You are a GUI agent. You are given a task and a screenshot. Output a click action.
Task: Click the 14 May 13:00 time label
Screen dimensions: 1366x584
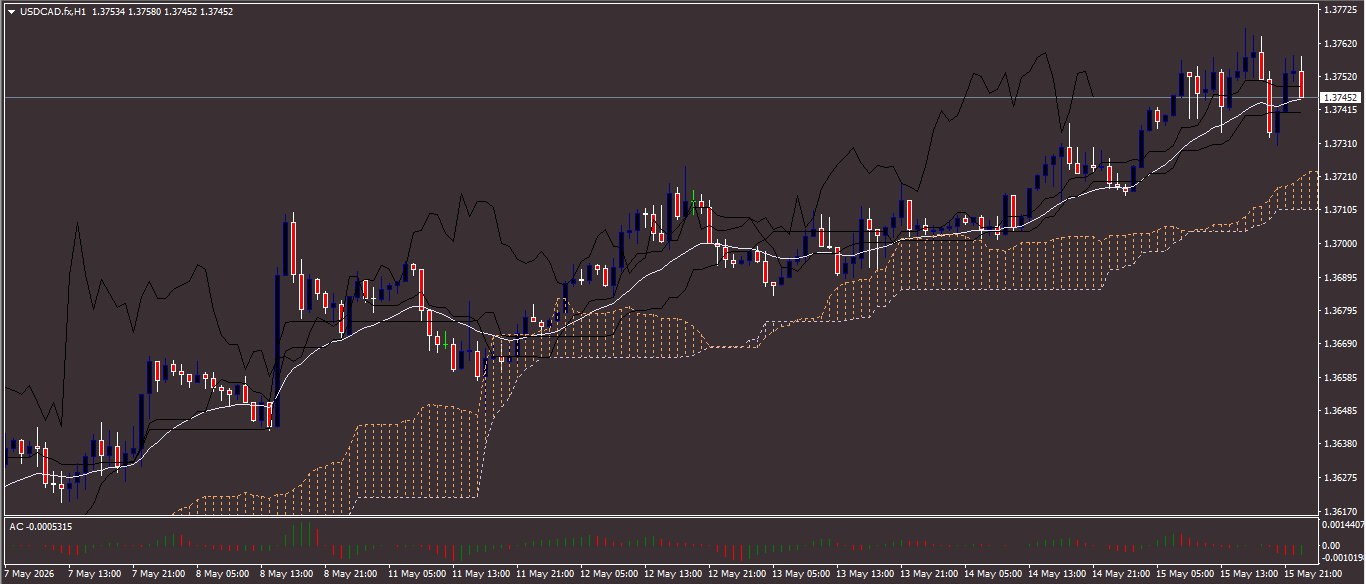pyautogui.click(x=1056, y=575)
